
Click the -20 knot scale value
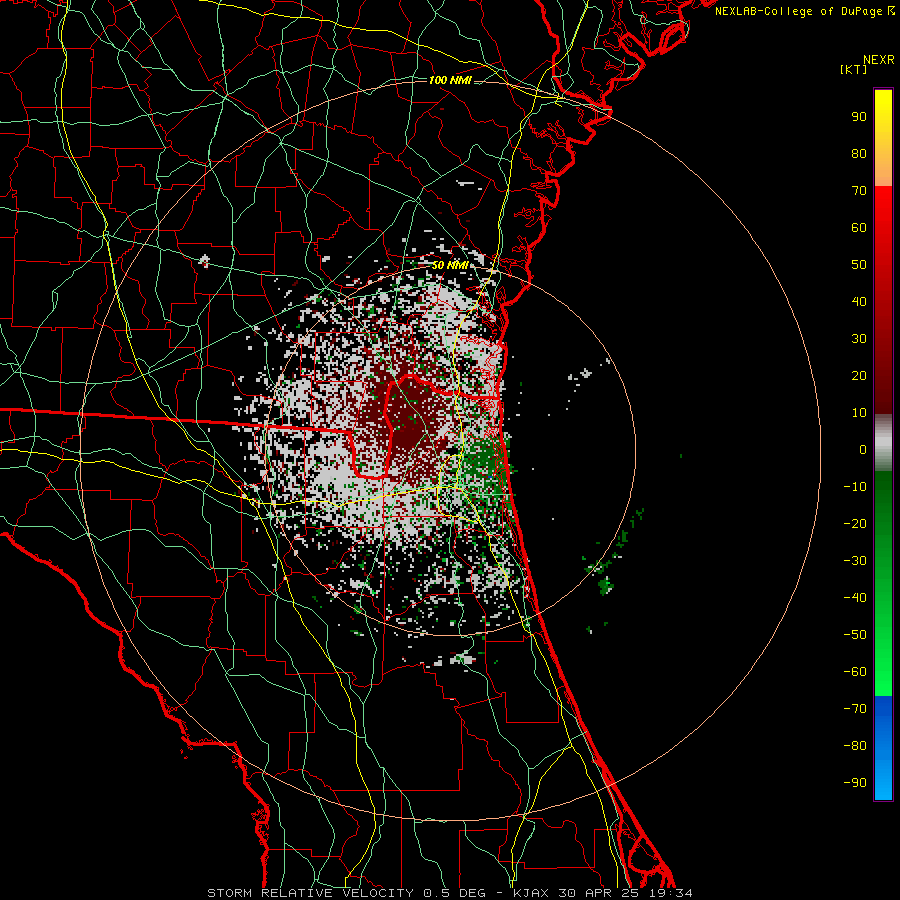[855, 523]
